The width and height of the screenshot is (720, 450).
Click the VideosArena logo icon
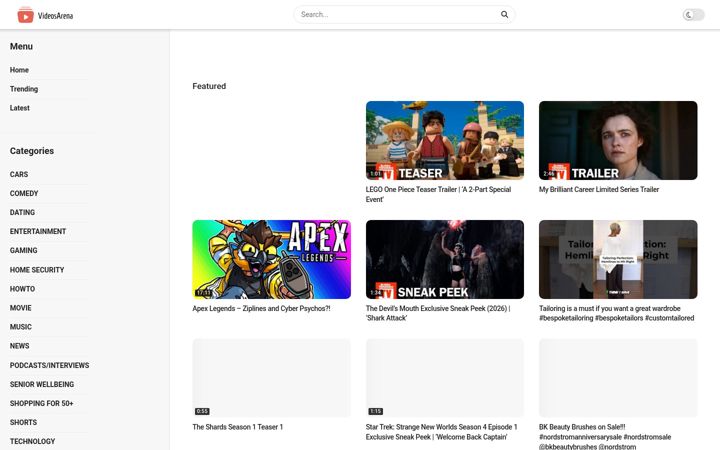[x=25, y=15]
